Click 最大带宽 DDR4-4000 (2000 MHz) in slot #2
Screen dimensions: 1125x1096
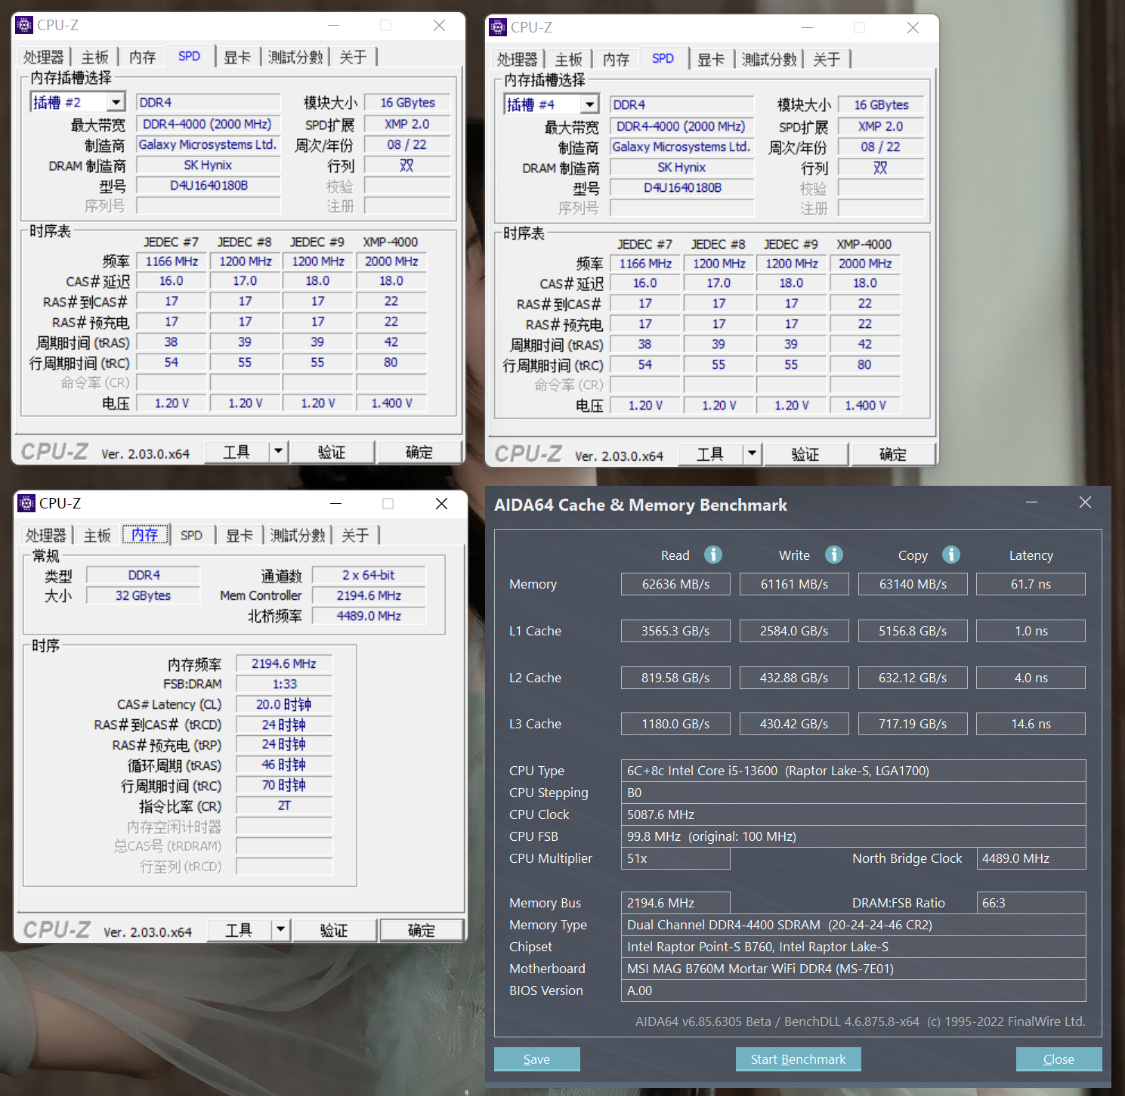click(207, 123)
